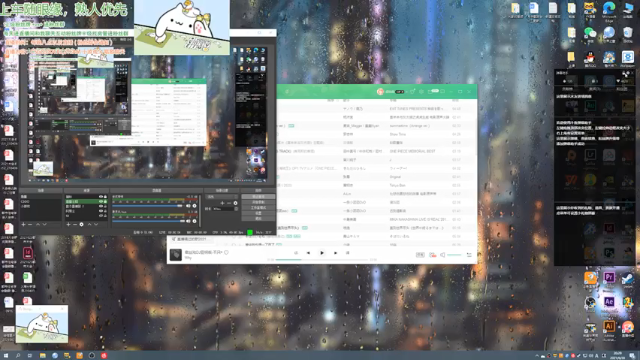Select song row with album 'Show Time'

pyautogui.click(x=376, y=134)
